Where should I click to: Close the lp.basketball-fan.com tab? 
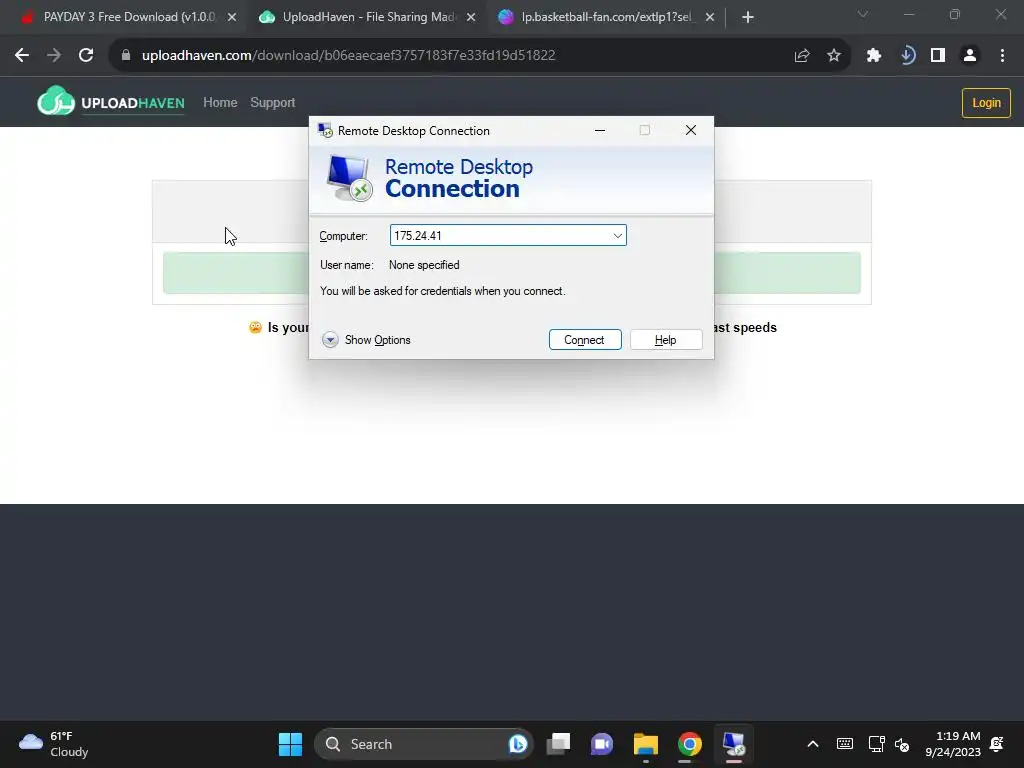coord(710,17)
